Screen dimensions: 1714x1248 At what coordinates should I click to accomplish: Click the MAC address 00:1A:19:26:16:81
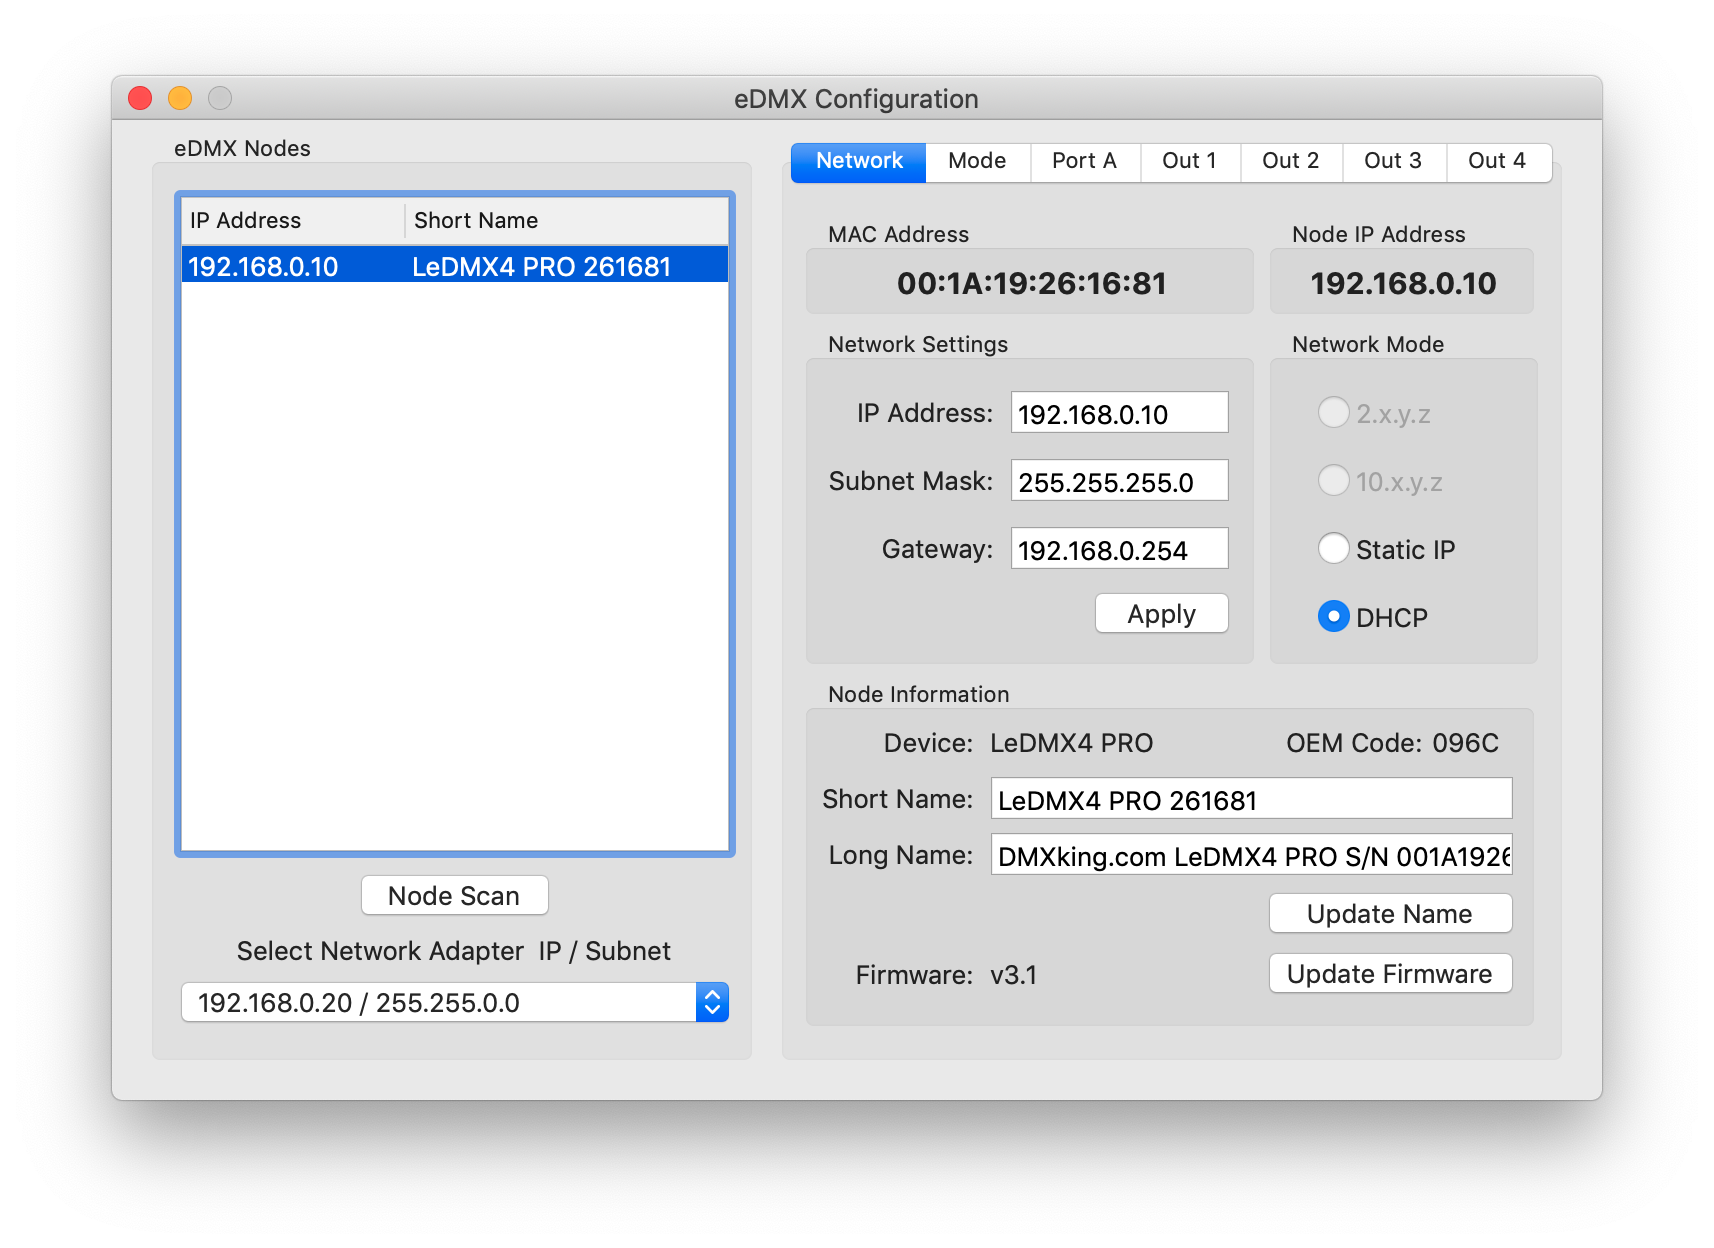point(1031,283)
